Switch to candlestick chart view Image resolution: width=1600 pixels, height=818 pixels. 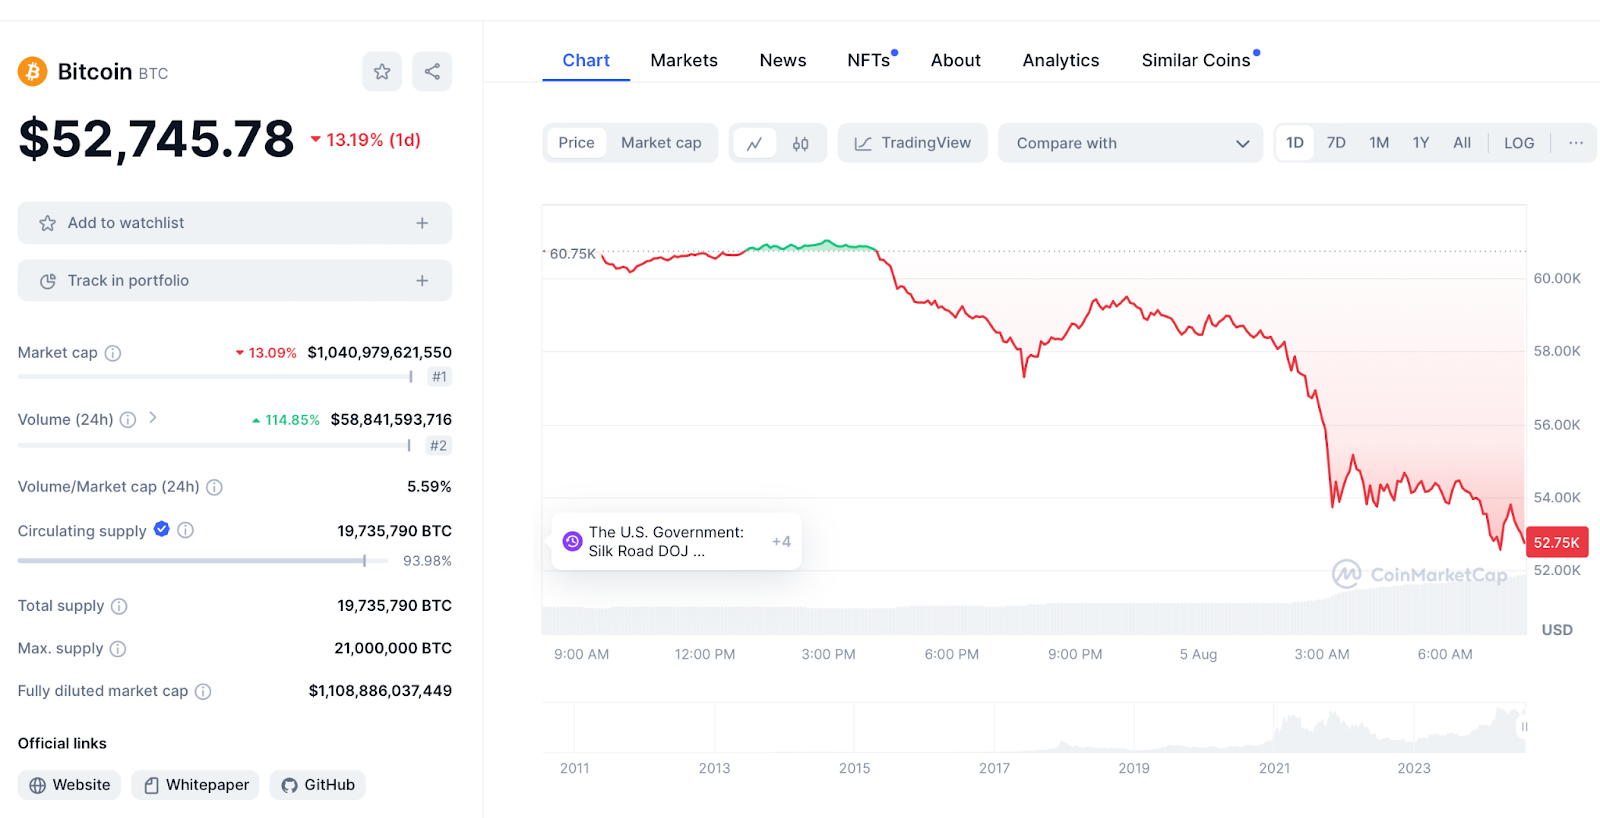[x=801, y=143]
